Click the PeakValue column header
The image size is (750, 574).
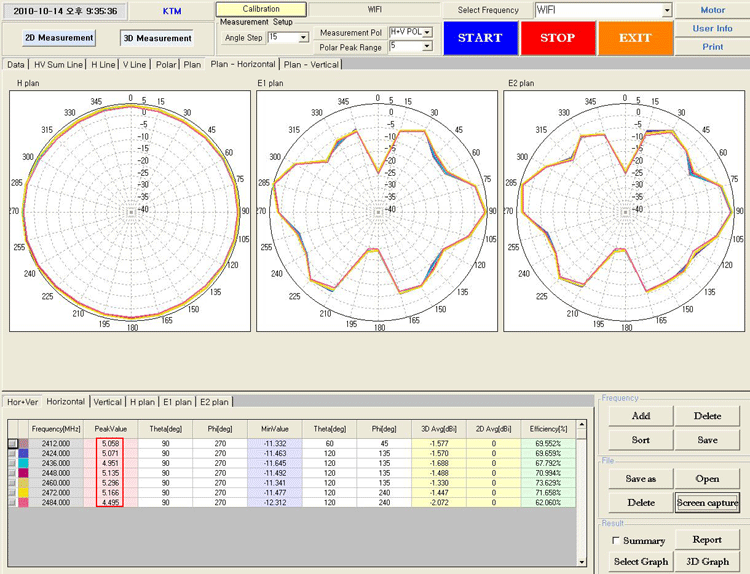[x=110, y=429]
